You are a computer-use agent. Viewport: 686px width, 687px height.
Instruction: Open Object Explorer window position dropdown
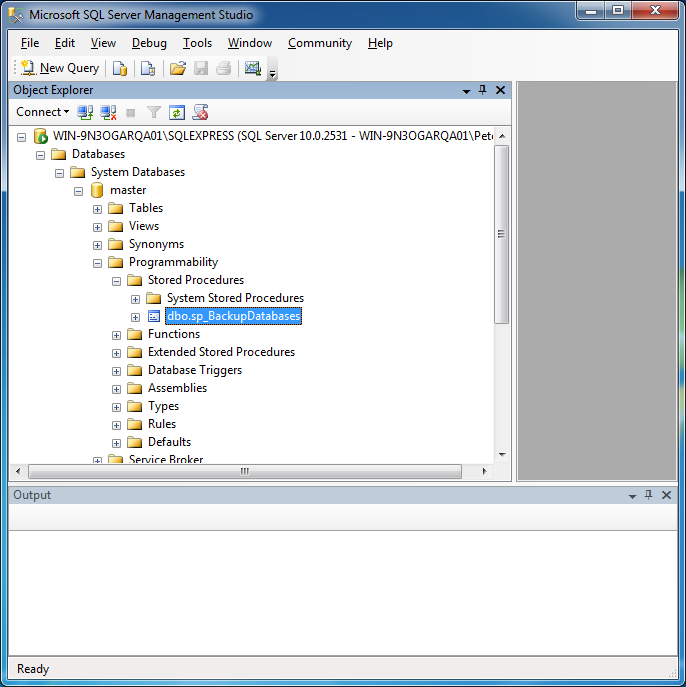coord(466,91)
